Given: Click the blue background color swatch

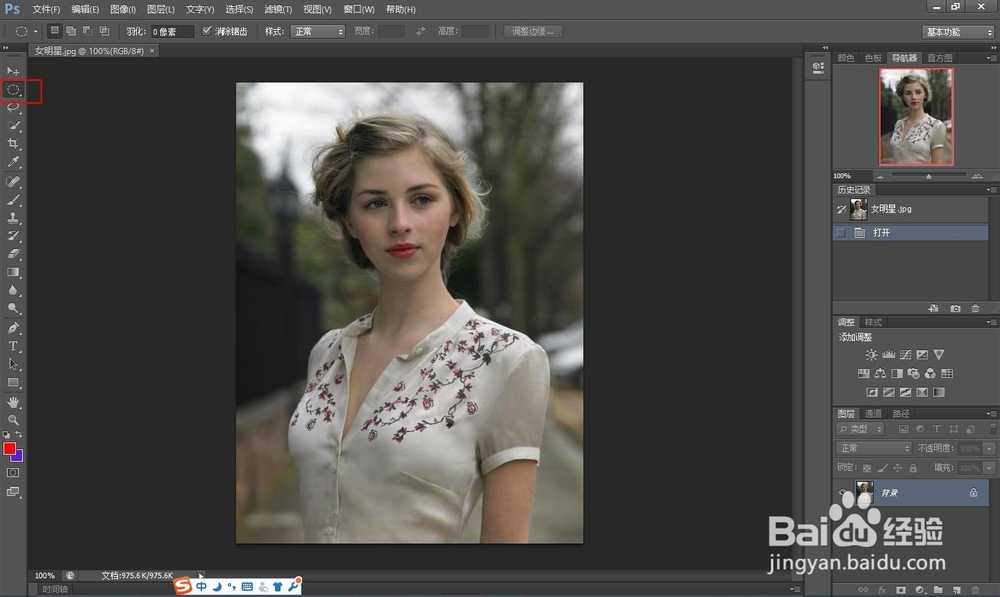Looking at the screenshot, I should (x=18, y=457).
